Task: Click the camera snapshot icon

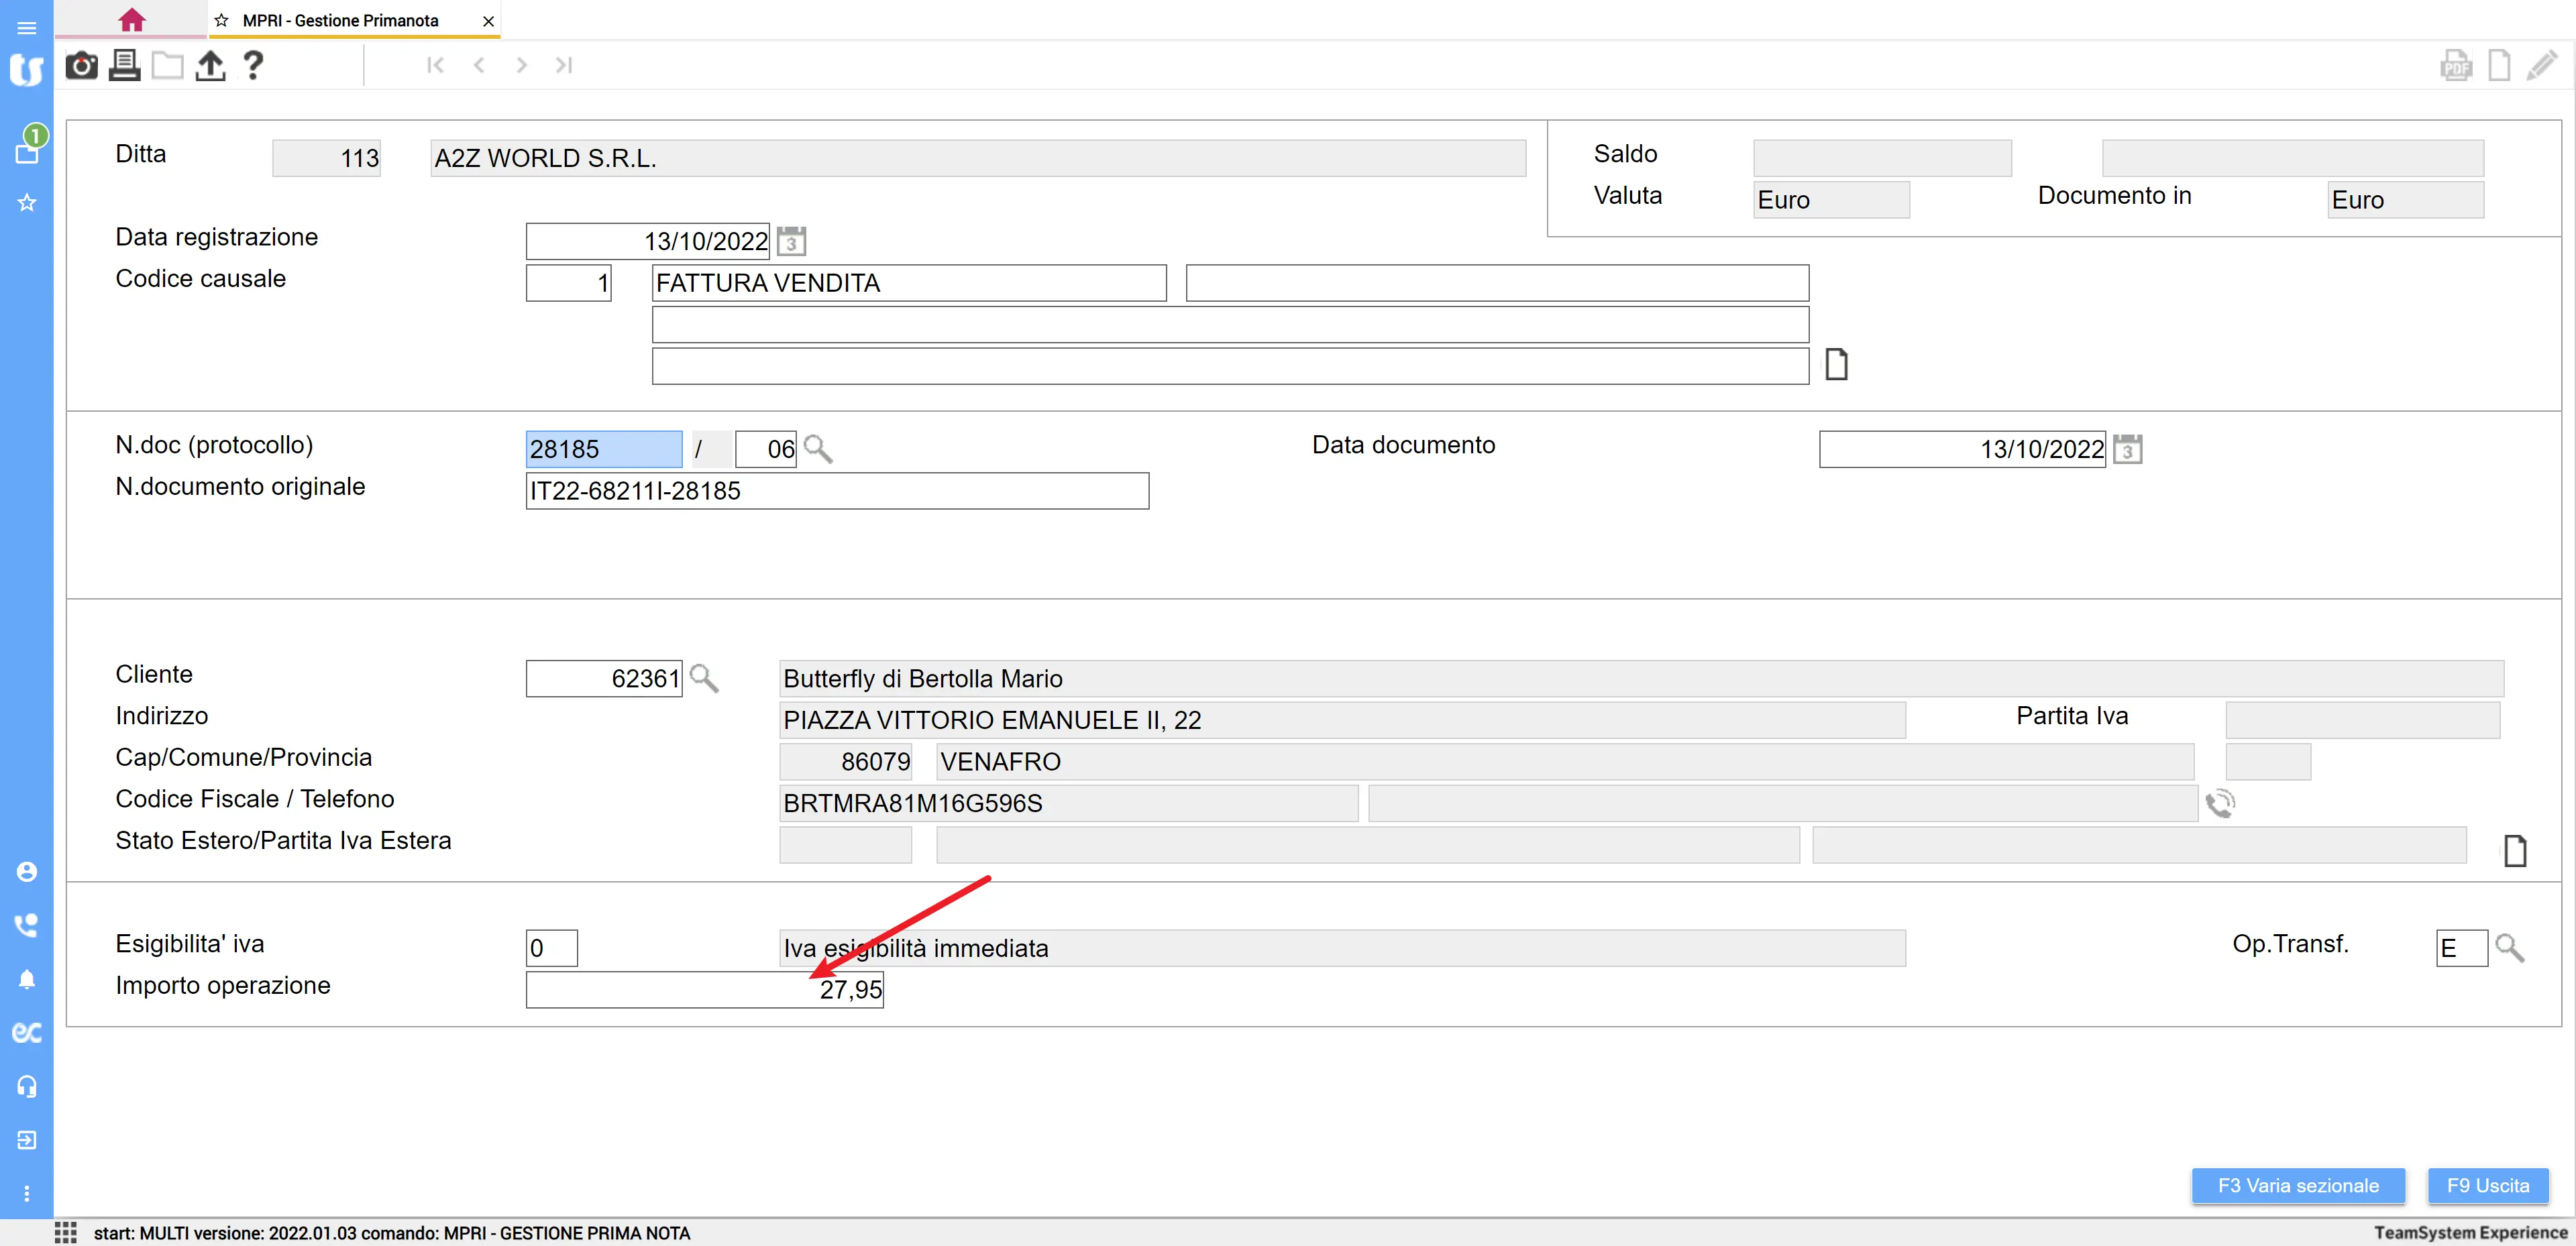Action: [81, 66]
